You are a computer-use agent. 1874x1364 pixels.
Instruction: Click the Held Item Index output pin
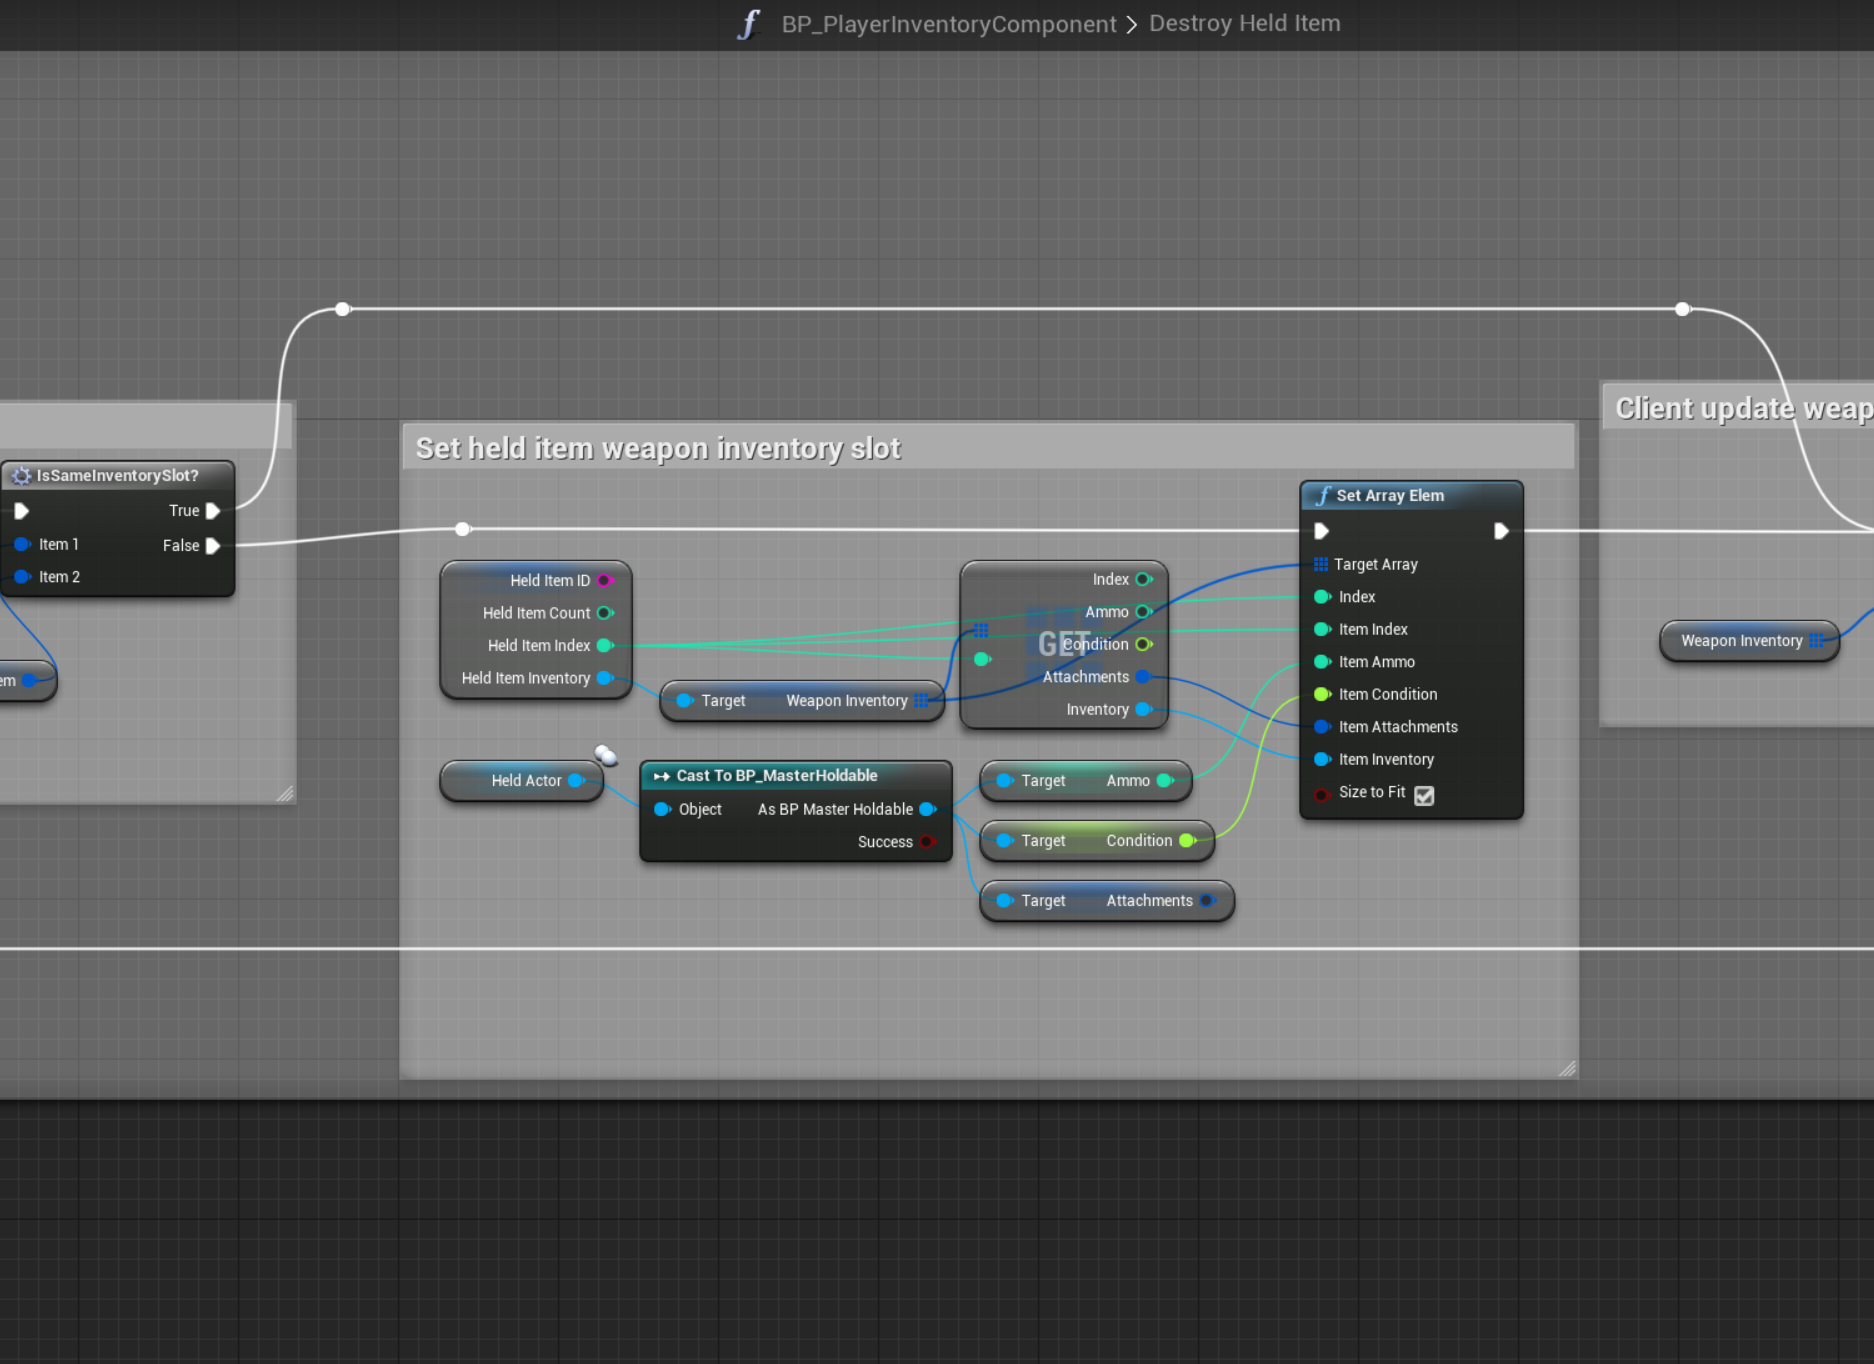[x=604, y=646]
